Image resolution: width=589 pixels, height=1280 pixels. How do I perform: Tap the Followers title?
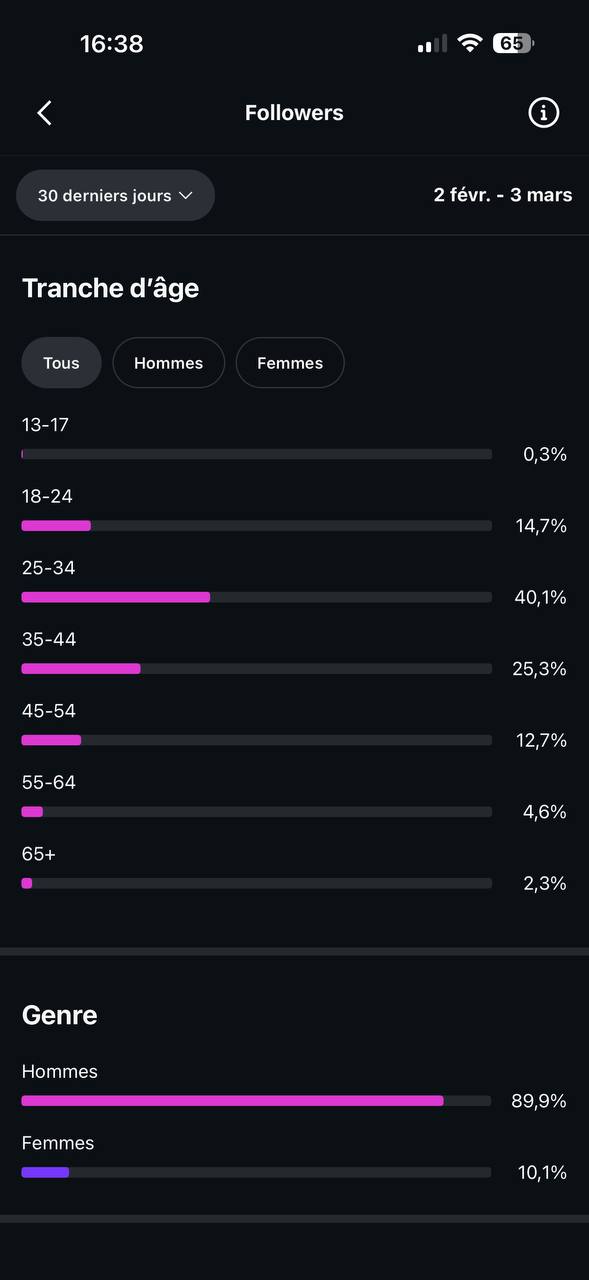point(294,112)
